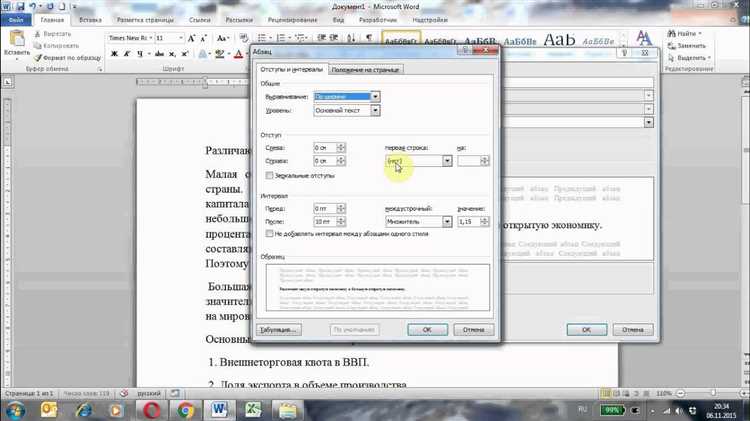Switch to Page Position (Положение на странице) tab
750x421 pixels.
[365, 70]
